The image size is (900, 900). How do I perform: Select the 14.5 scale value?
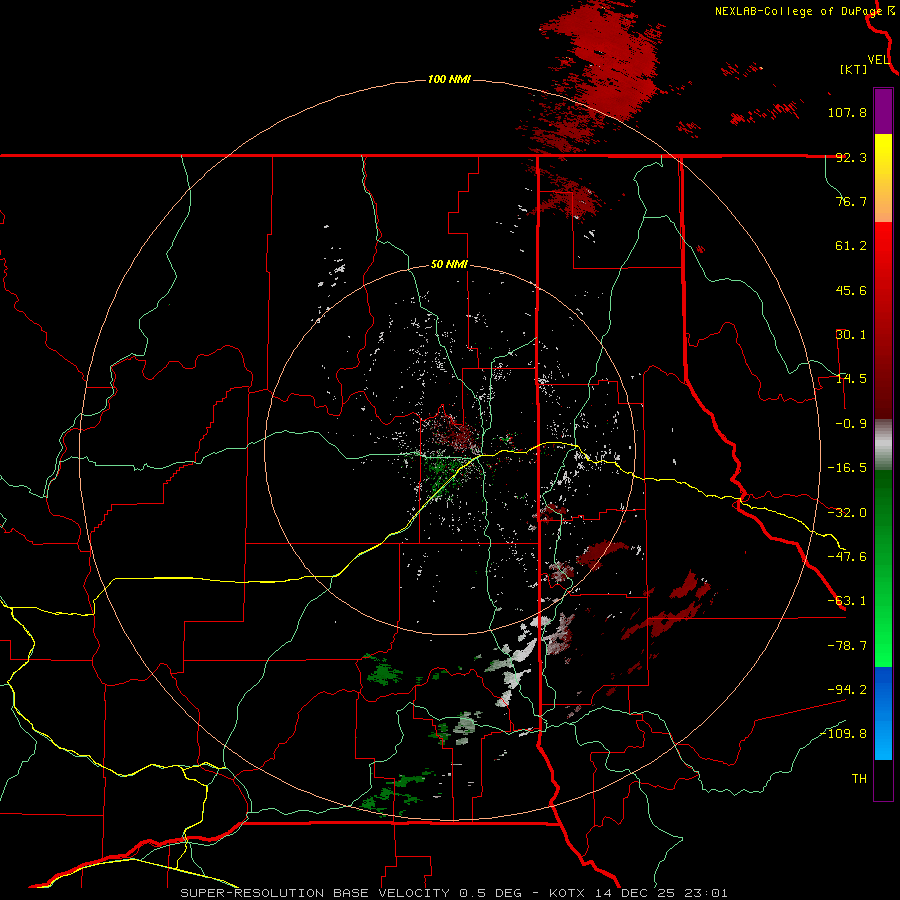pos(851,379)
